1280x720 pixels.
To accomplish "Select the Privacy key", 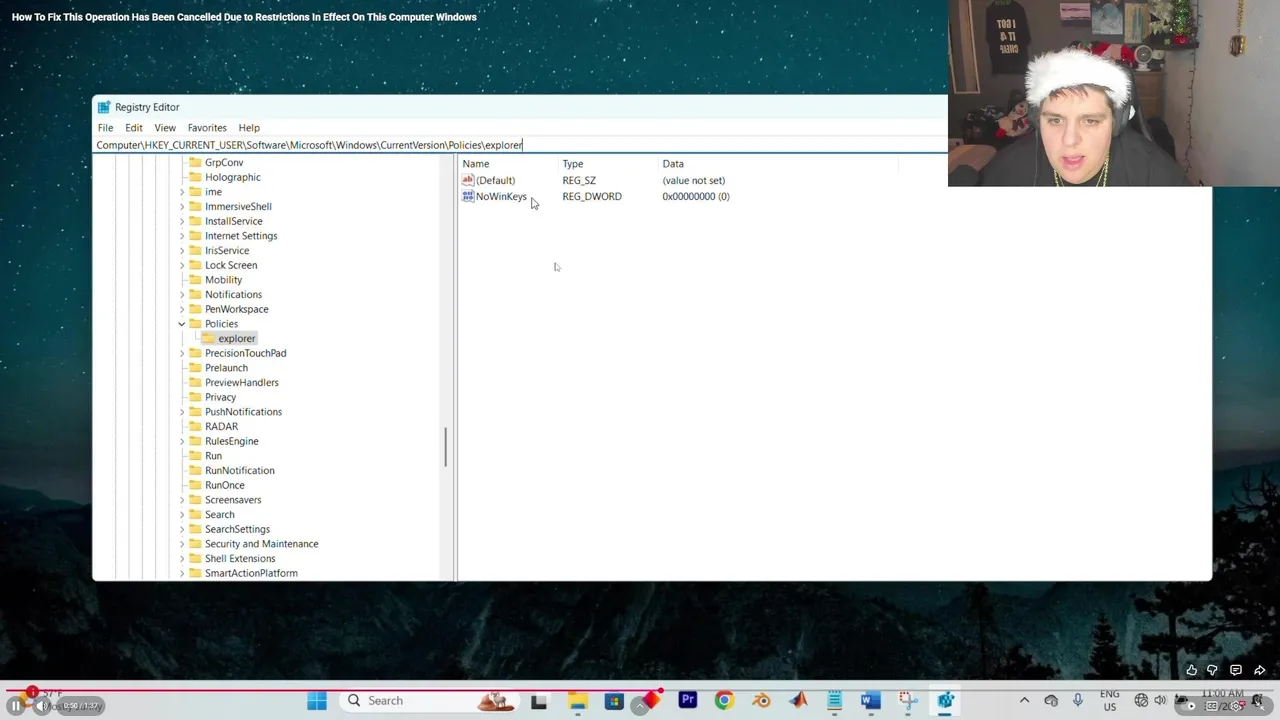I will (220, 397).
